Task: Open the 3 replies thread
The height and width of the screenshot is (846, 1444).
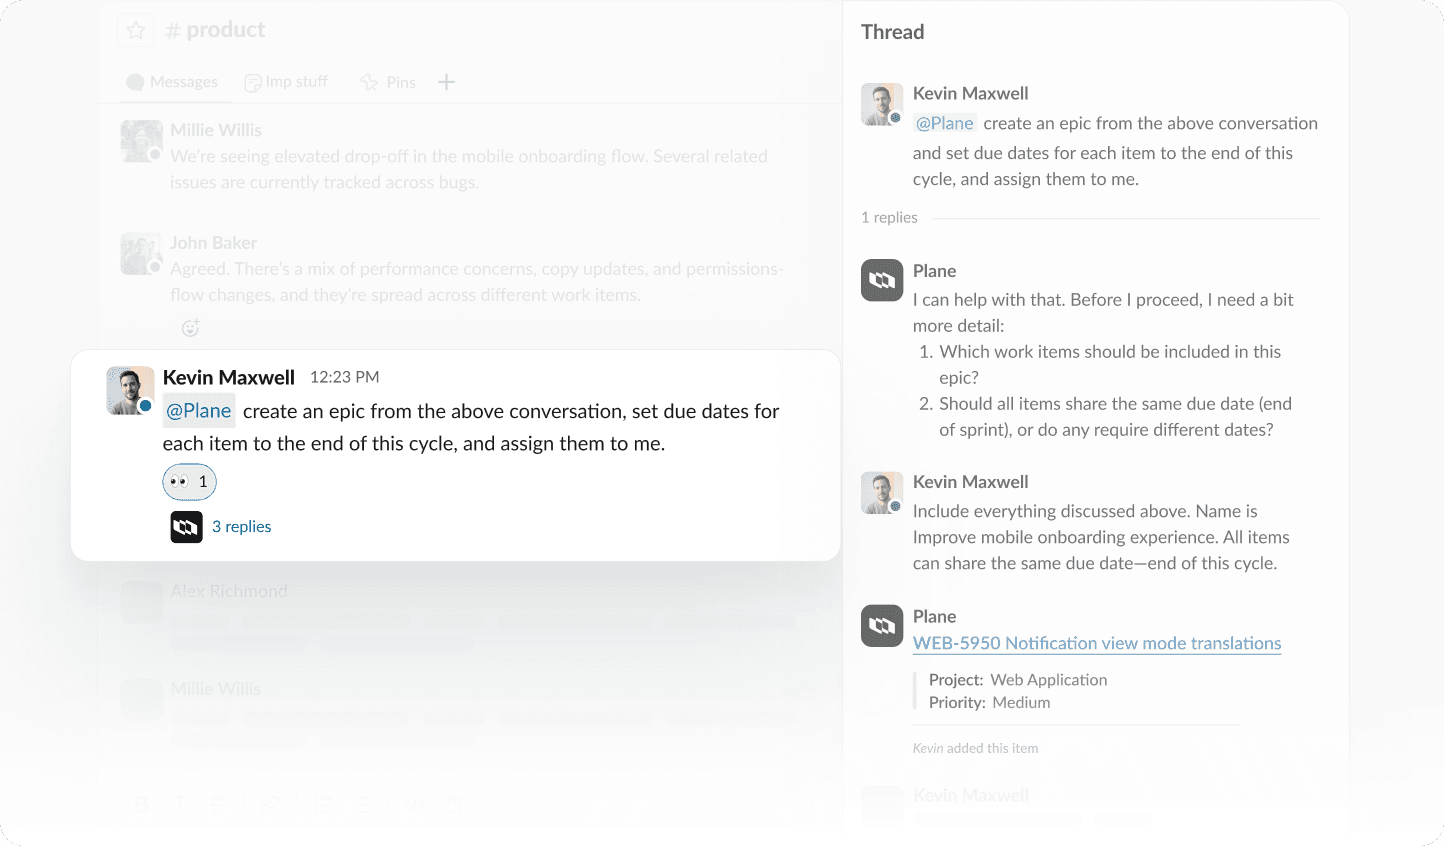Action: click(243, 526)
